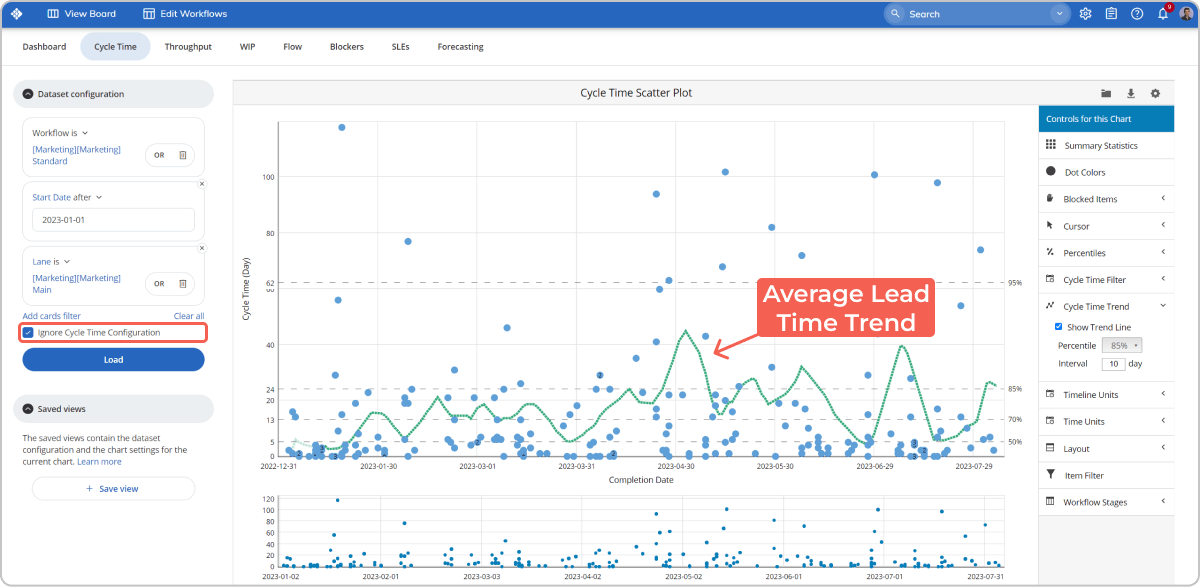
Task: Click the Clear all link
Action: [188, 316]
